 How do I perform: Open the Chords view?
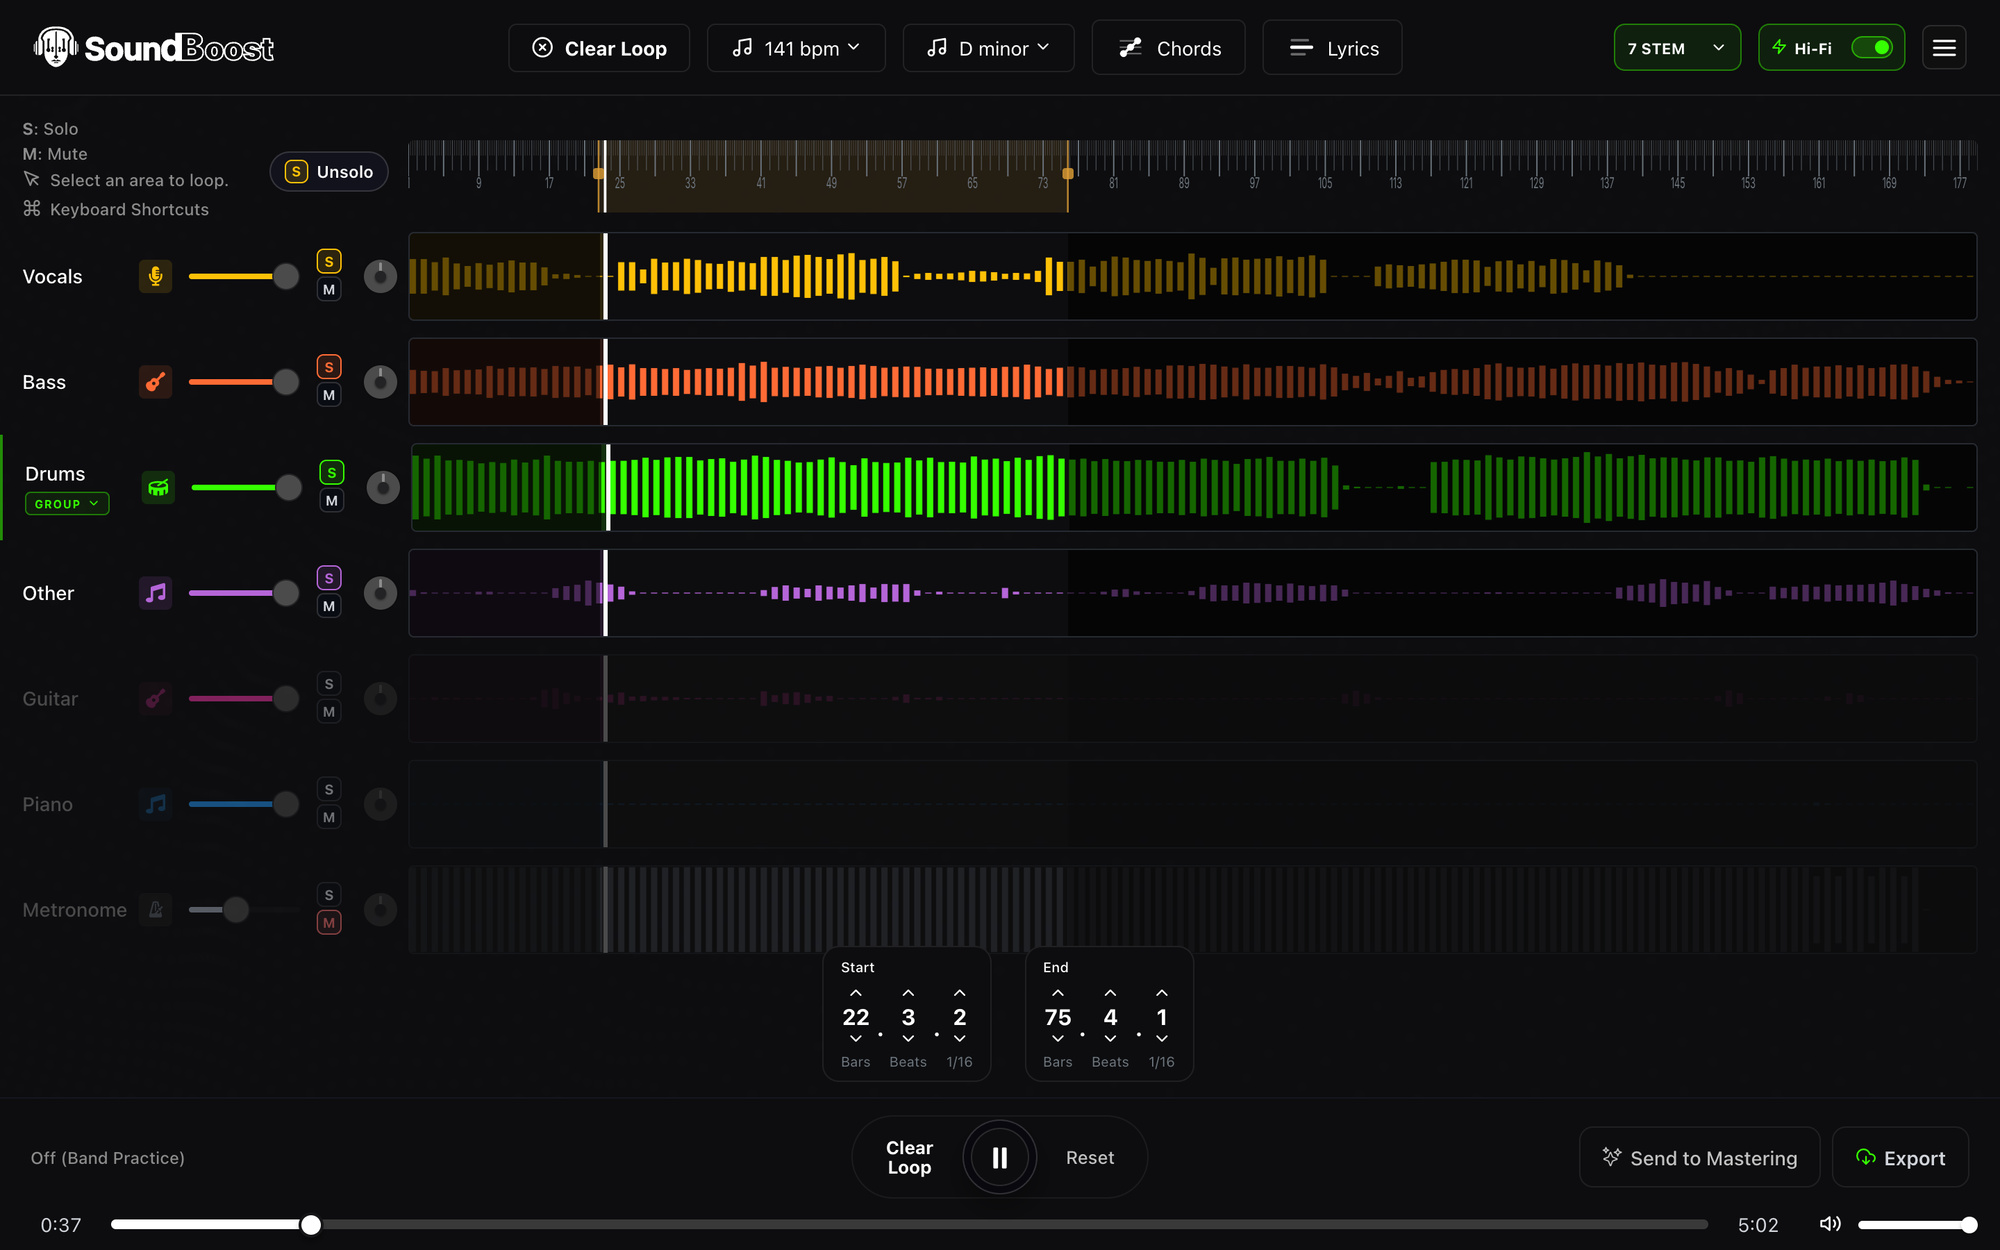tap(1169, 48)
